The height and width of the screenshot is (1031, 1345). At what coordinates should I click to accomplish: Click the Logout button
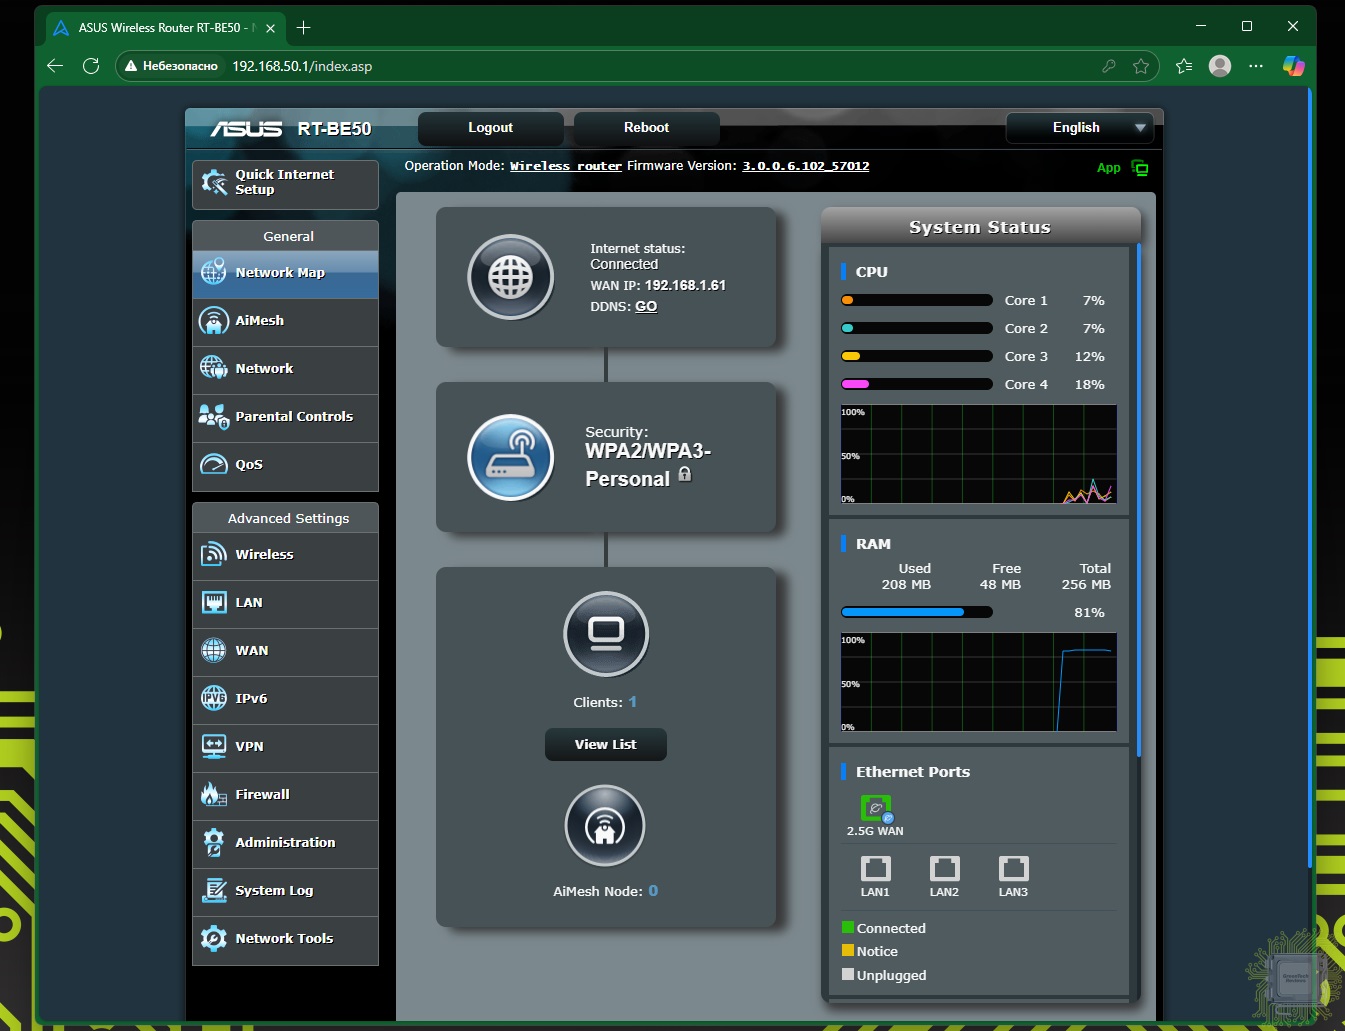[491, 128]
